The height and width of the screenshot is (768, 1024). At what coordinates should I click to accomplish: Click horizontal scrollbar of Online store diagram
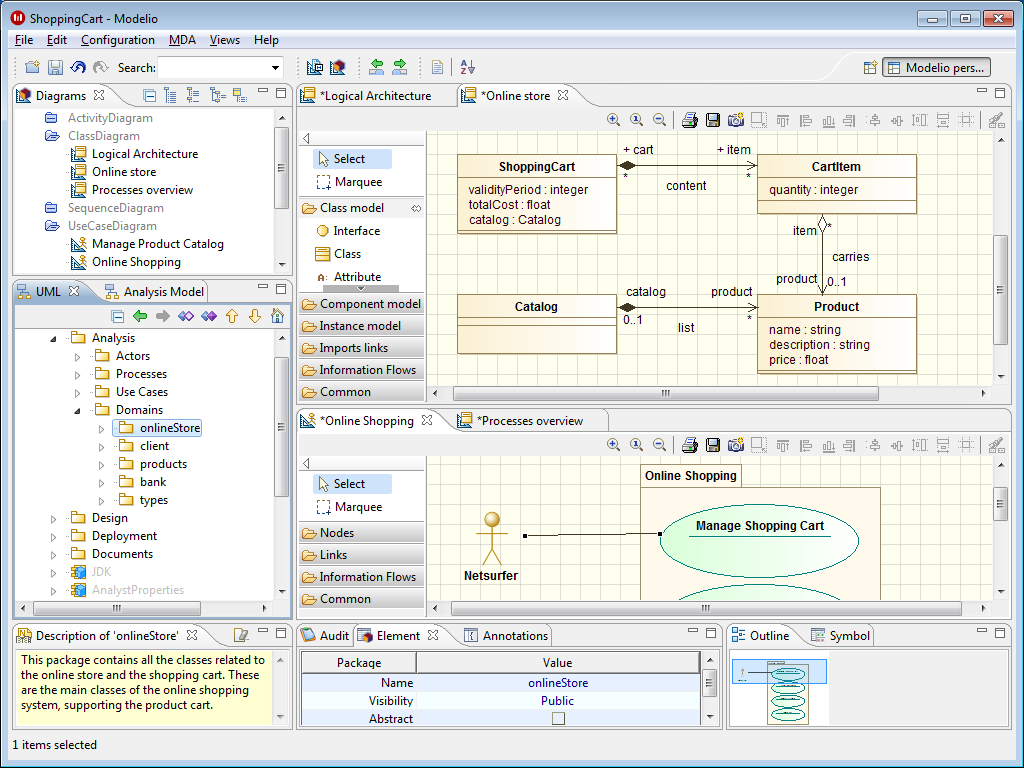click(665, 393)
